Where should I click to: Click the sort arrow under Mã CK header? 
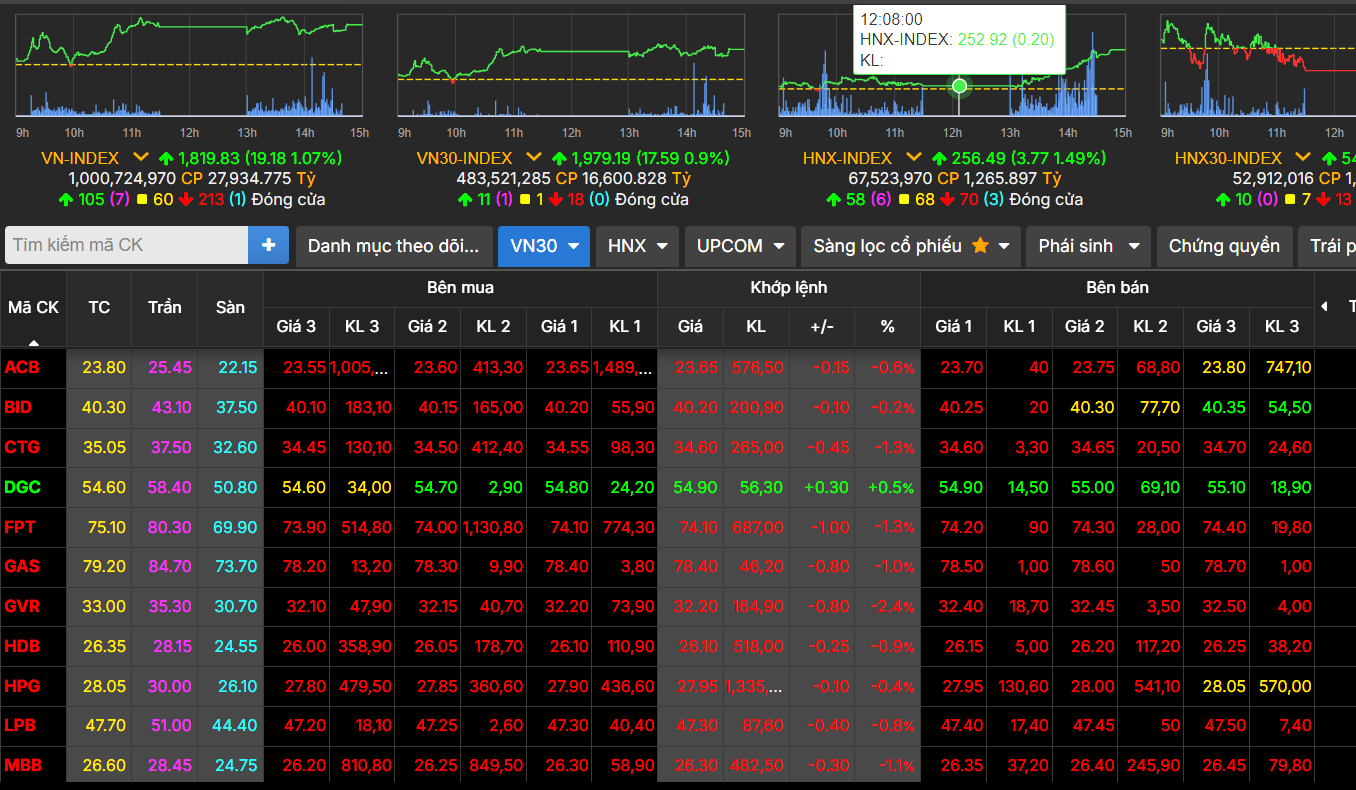pyautogui.click(x=33, y=341)
